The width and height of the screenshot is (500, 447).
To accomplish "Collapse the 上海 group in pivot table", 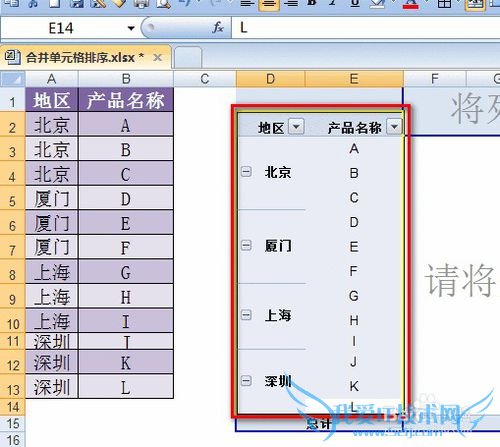I will pos(246,315).
